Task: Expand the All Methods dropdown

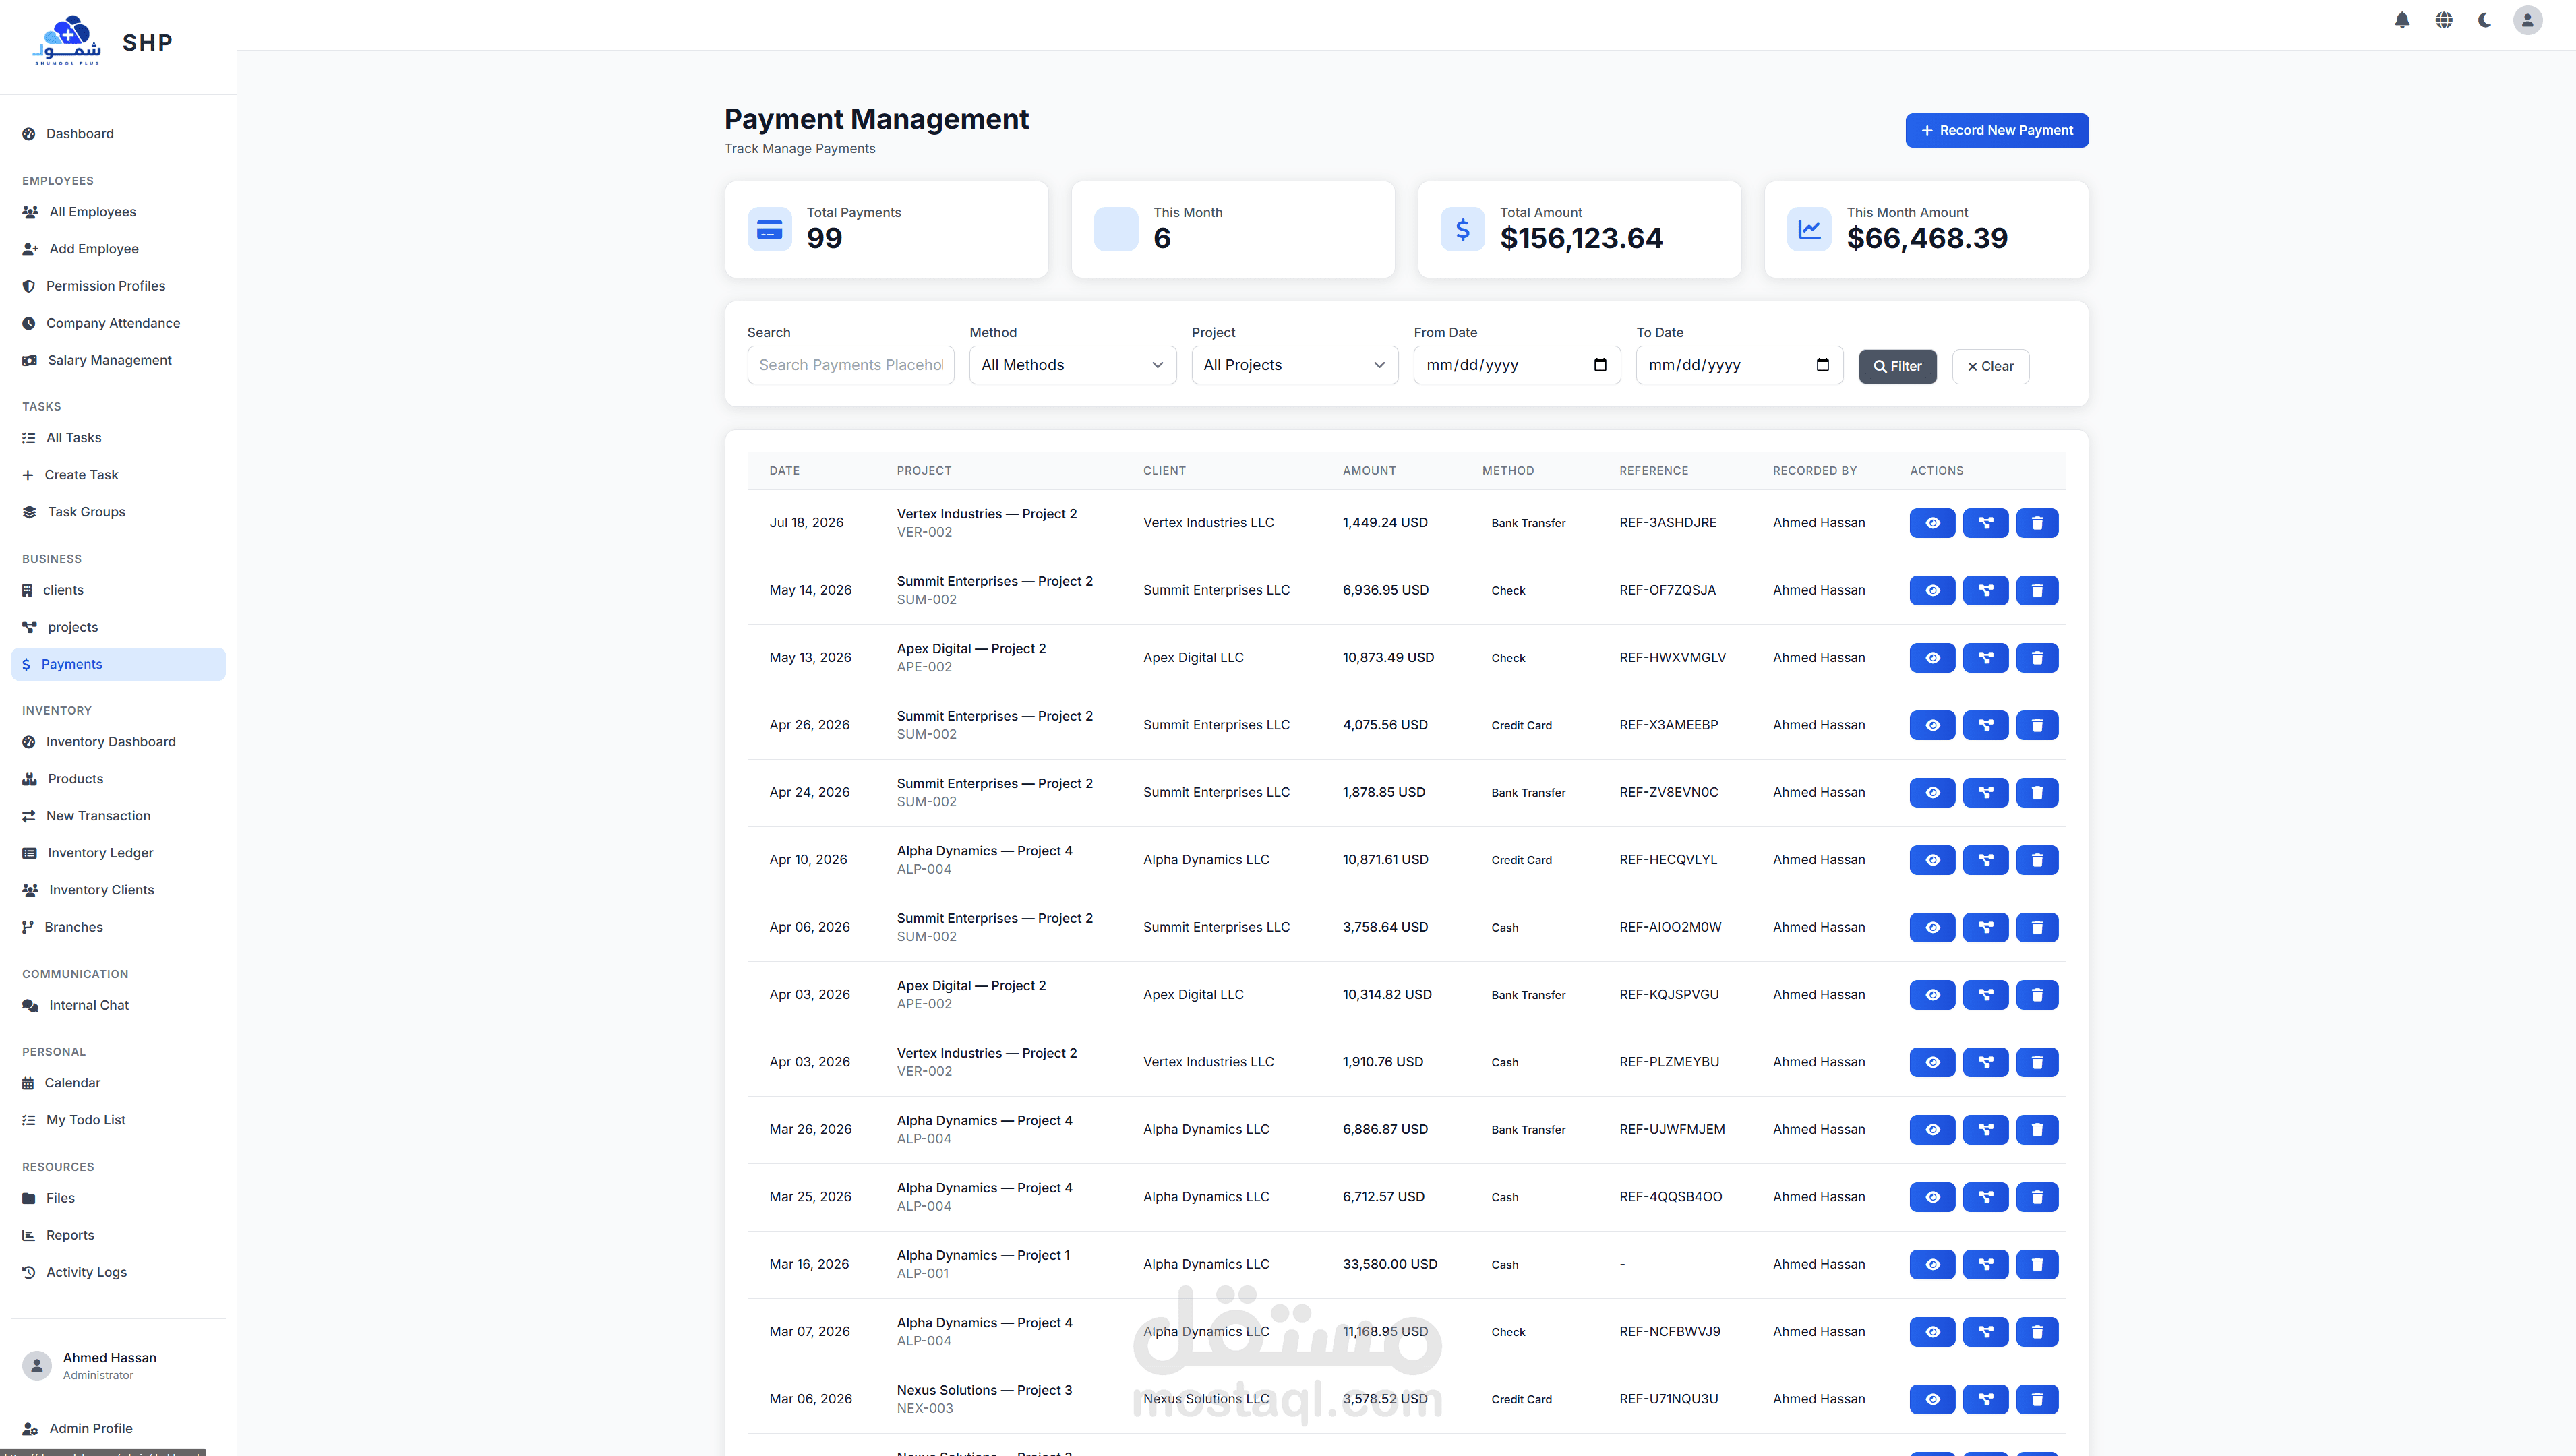Action: [1072, 365]
